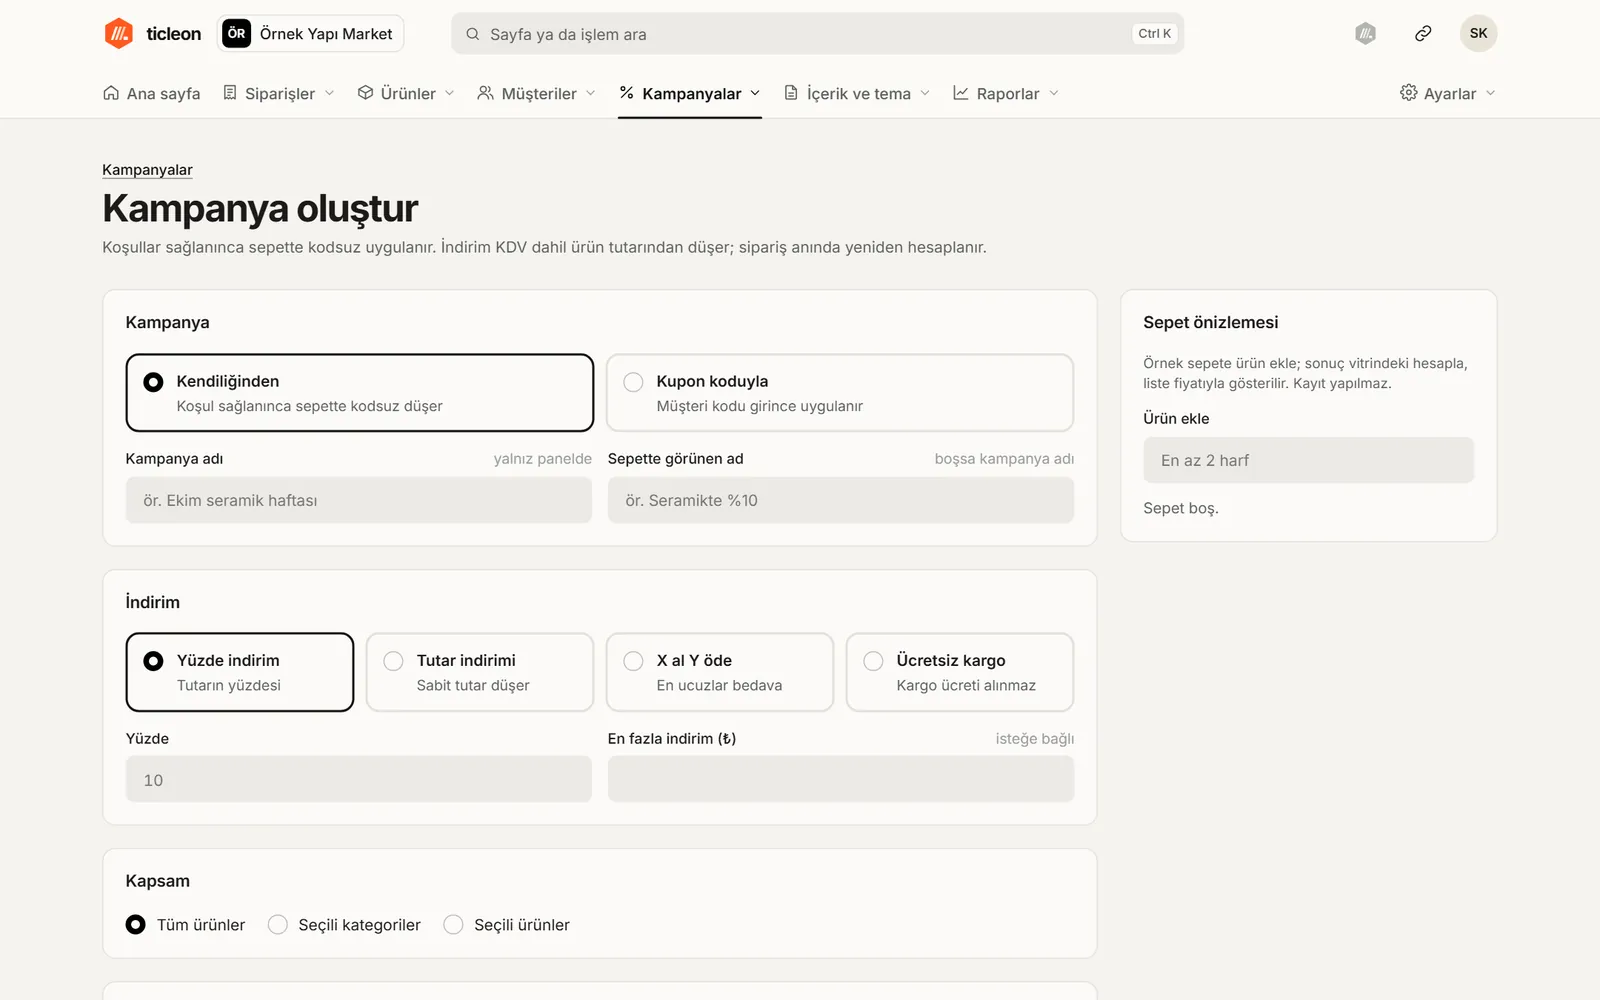Click the Yüzde value field

point(359,779)
